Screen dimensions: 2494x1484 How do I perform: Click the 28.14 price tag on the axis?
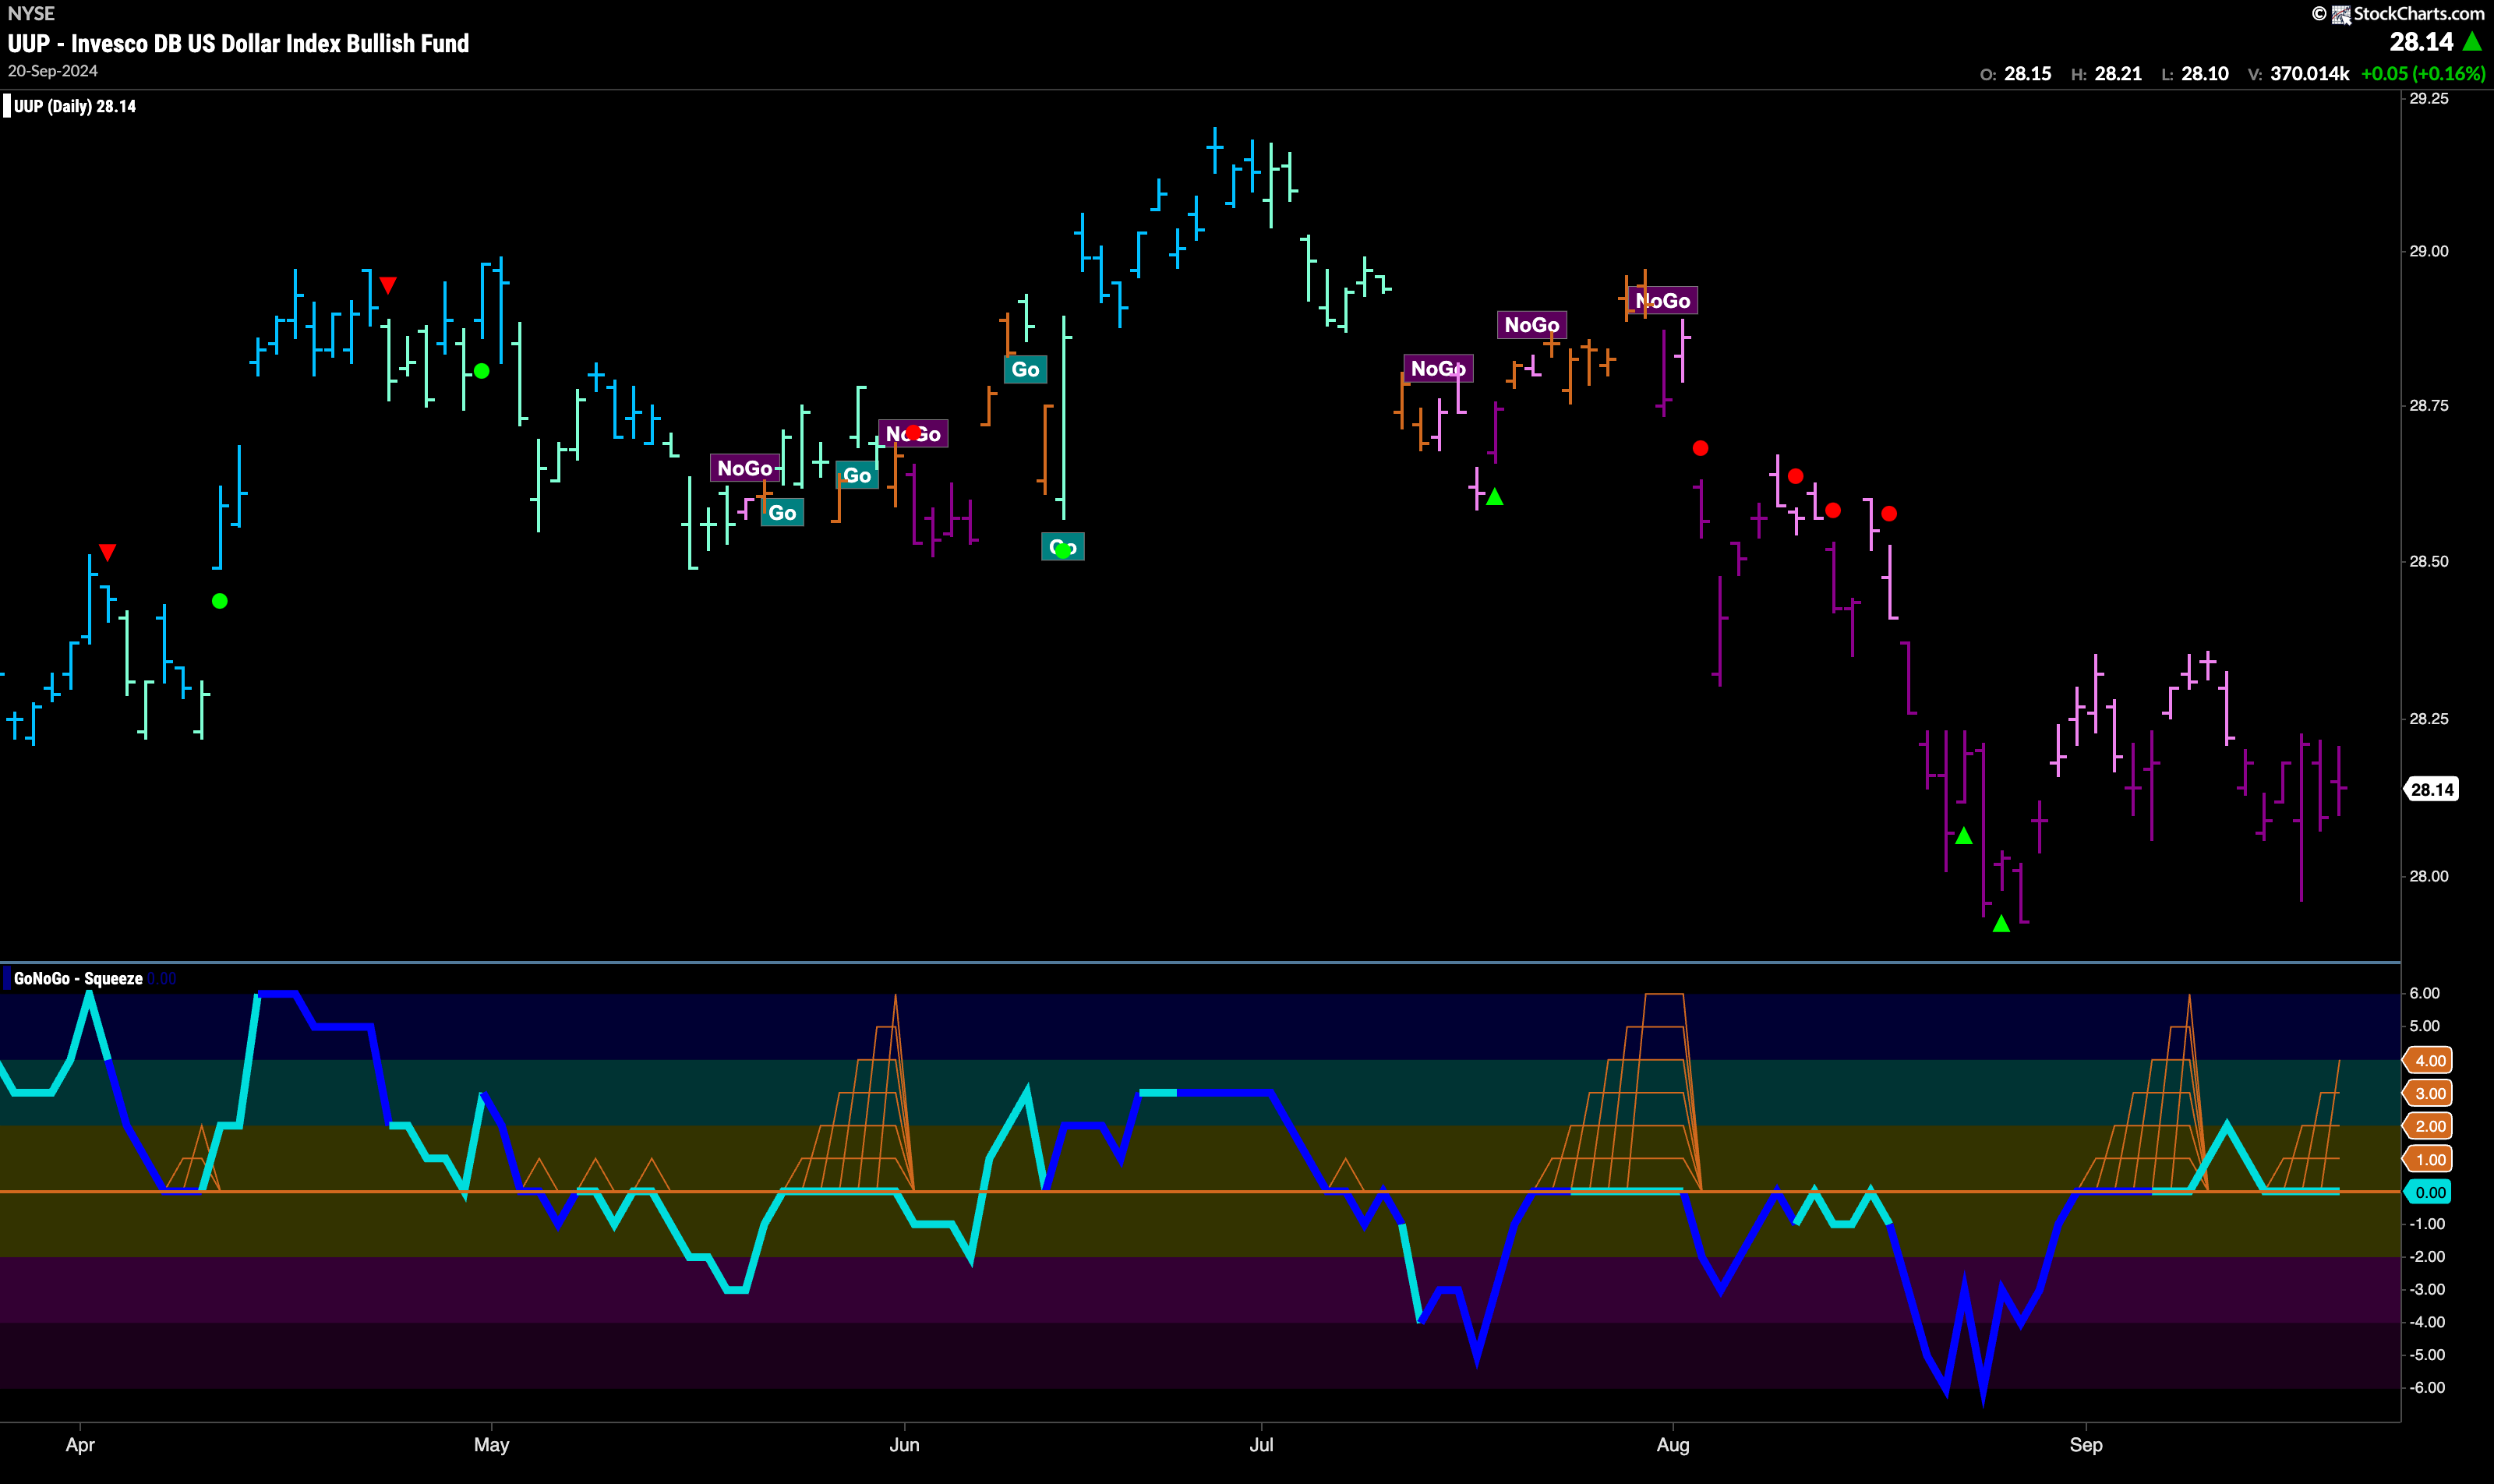click(x=2431, y=789)
